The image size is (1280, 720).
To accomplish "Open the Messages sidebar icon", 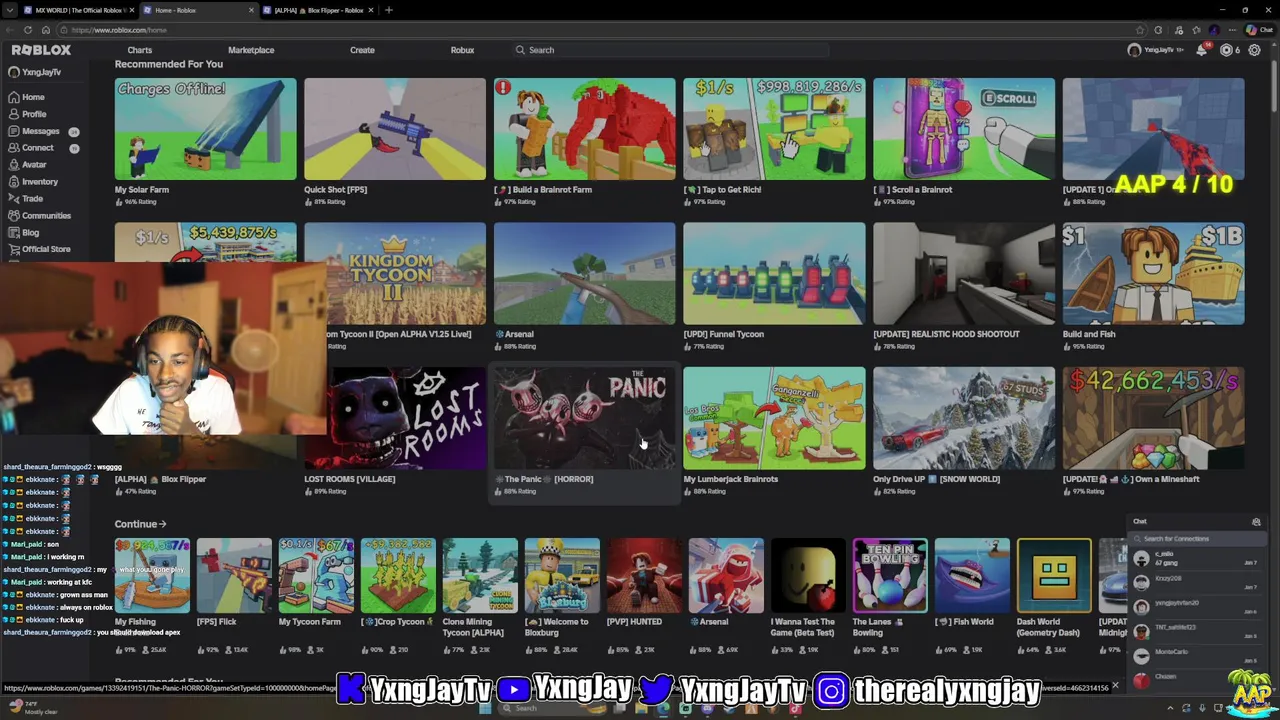I will click(x=14, y=131).
